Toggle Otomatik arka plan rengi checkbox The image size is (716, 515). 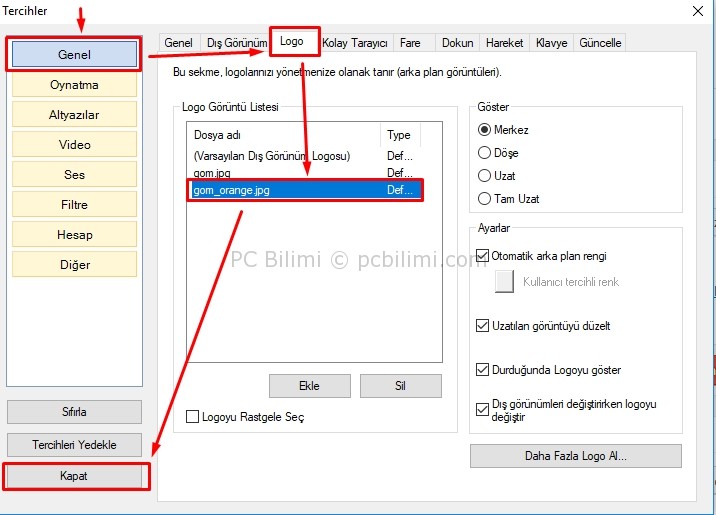coord(482,256)
